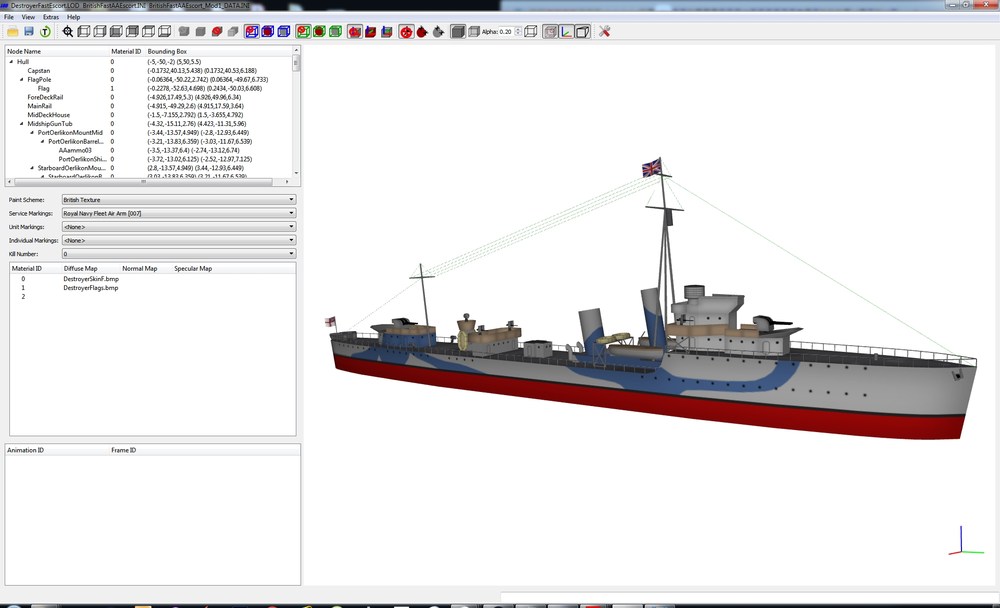Open the Paint Scheme dropdown
The height and width of the screenshot is (608, 1000).
coord(179,200)
